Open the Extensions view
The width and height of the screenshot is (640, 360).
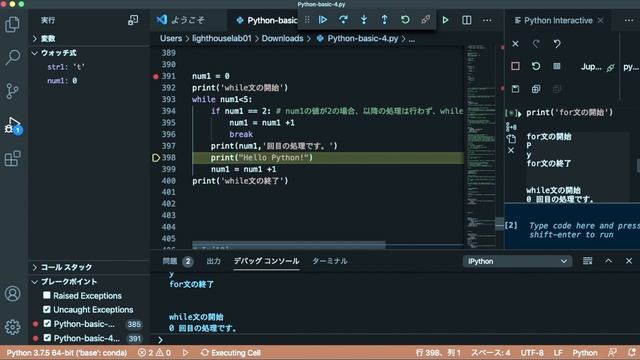point(12,158)
